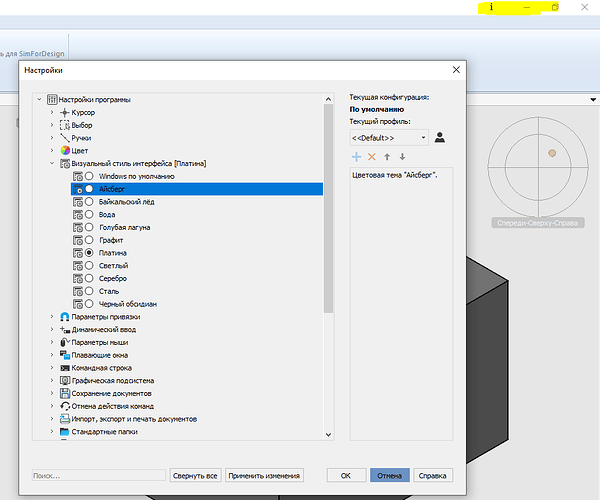Select the Голубая лагуна radio button

[89, 227]
